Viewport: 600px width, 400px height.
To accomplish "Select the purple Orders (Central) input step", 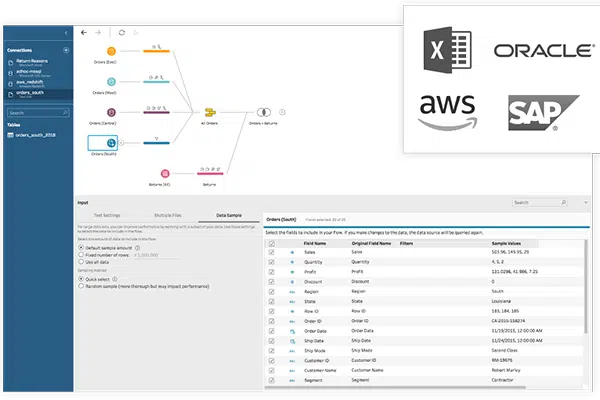I will click(111, 112).
